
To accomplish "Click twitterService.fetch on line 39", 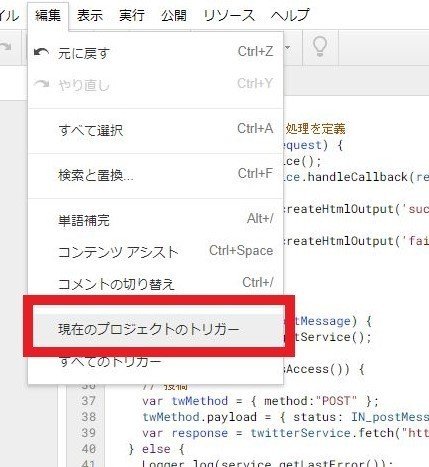I will [x=324, y=433].
